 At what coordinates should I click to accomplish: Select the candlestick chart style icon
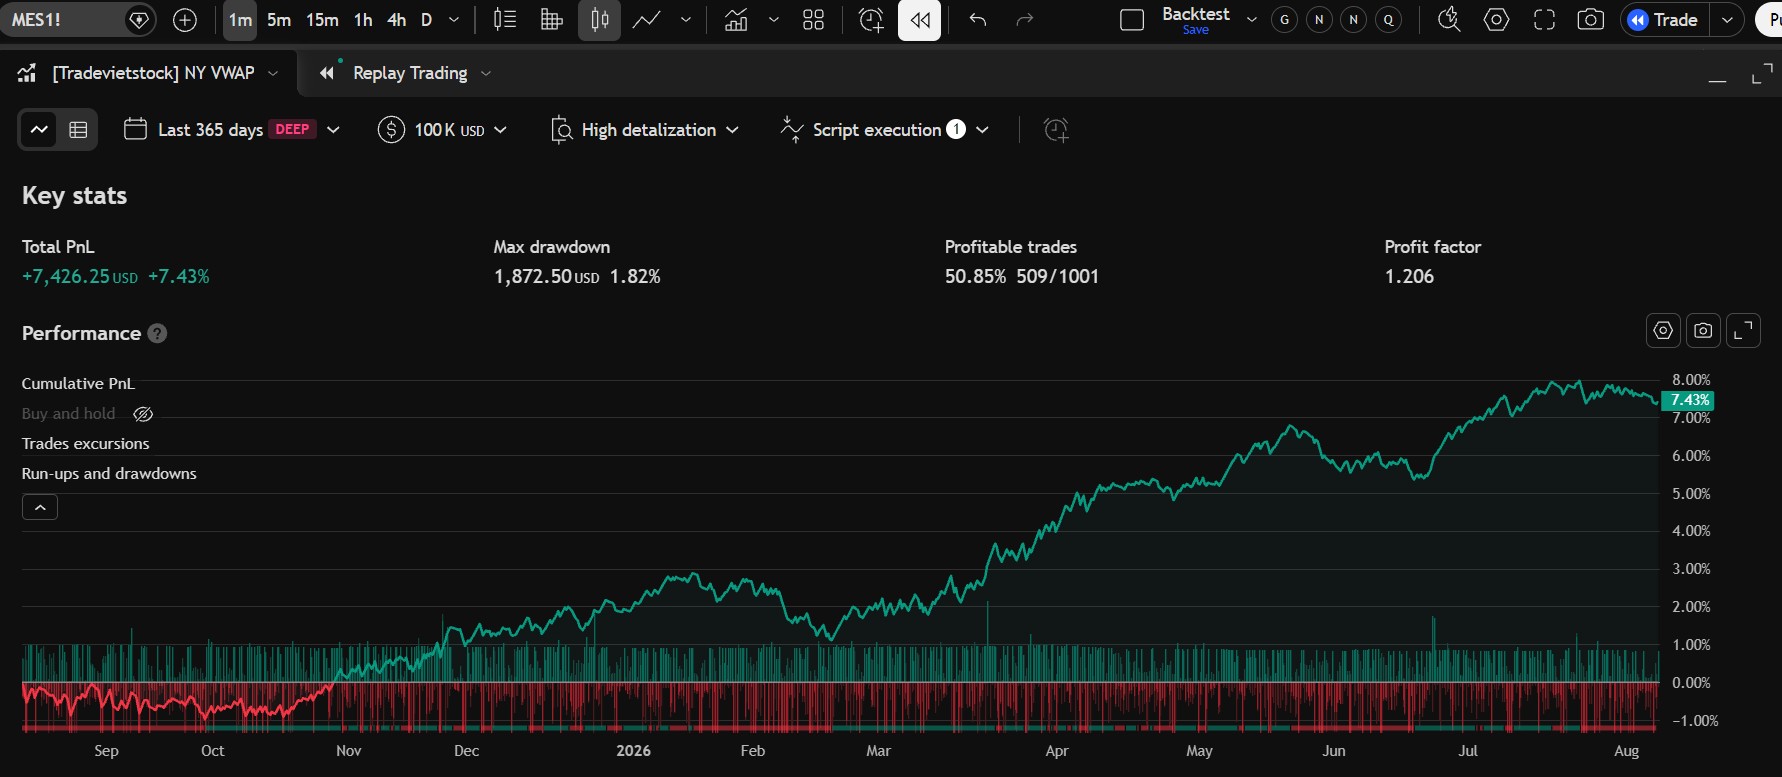point(599,20)
